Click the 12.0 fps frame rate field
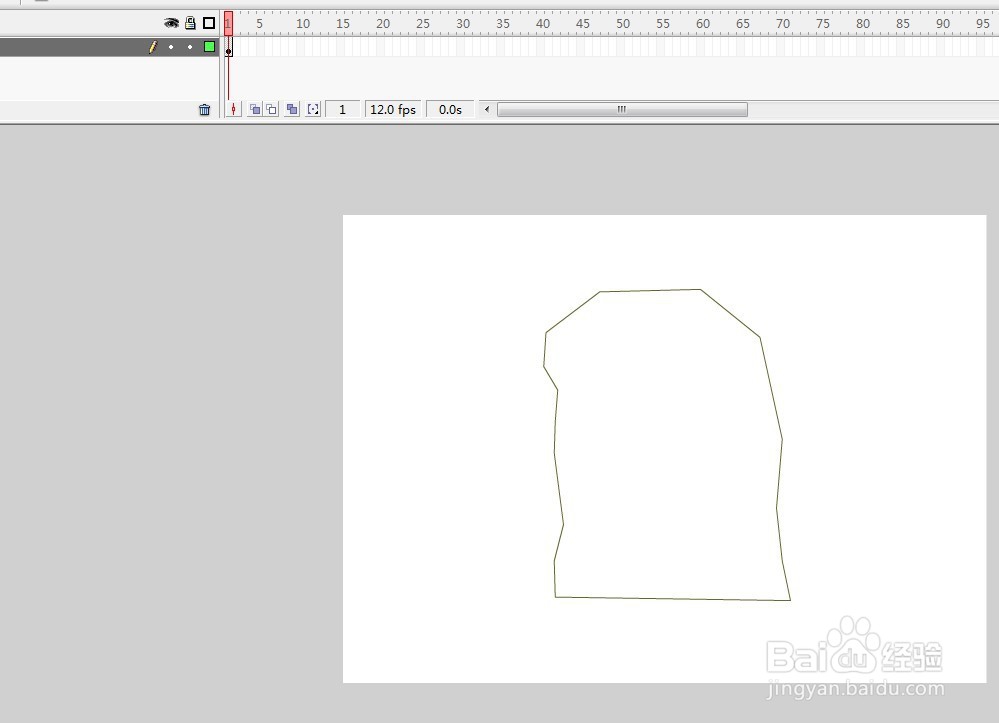This screenshot has height=723, width=999. coord(393,110)
